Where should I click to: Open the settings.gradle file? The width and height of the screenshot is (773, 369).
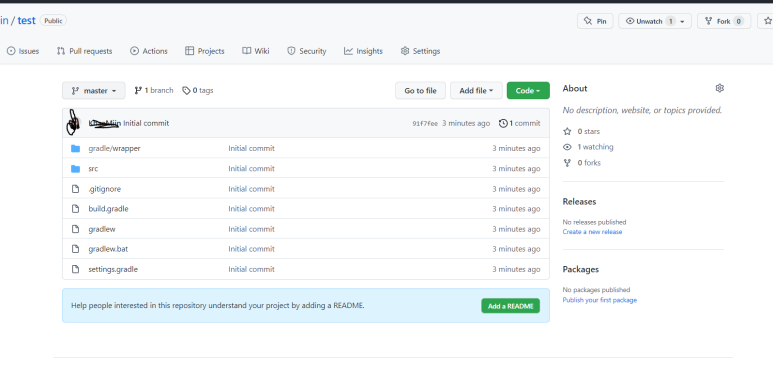pyautogui.click(x=113, y=269)
